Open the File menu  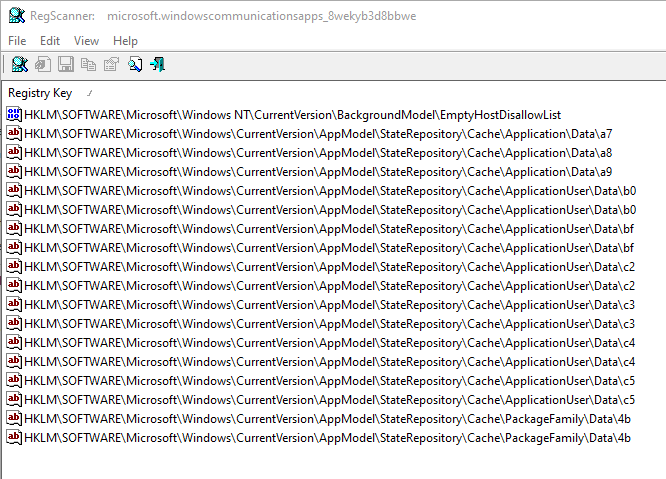17,41
